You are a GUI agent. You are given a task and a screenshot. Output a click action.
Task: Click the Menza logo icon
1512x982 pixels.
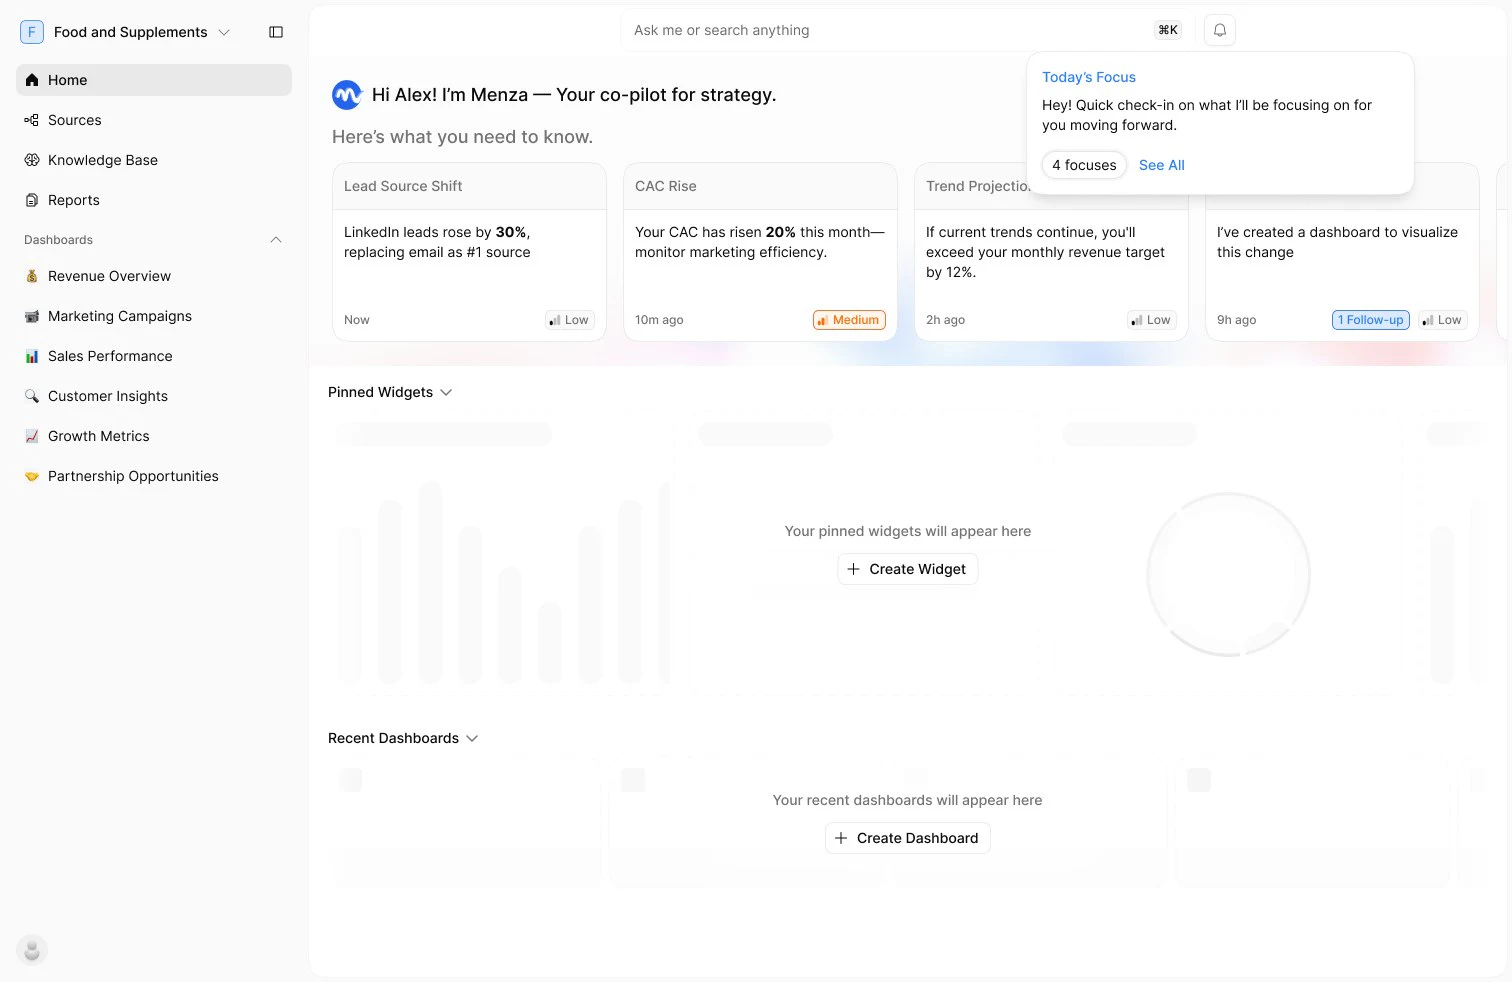(x=347, y=95)
